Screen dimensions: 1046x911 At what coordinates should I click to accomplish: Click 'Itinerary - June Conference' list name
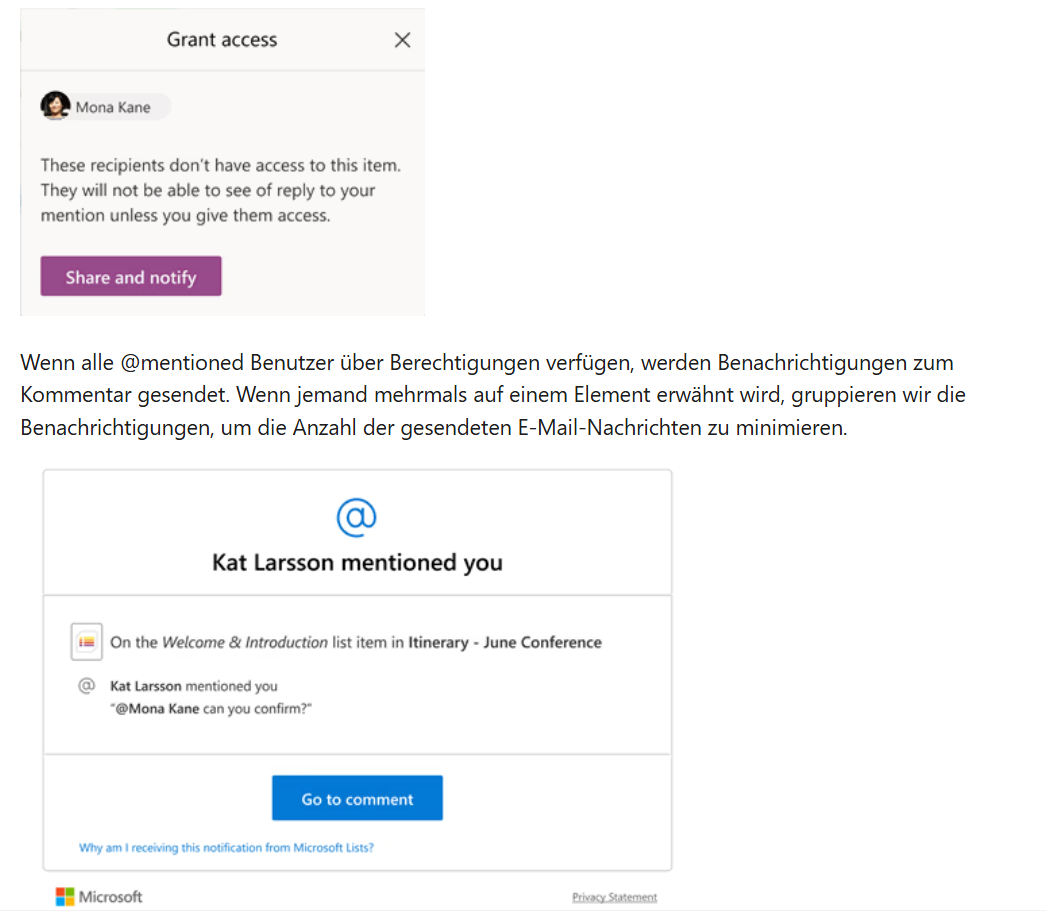(x=505, y=642)
